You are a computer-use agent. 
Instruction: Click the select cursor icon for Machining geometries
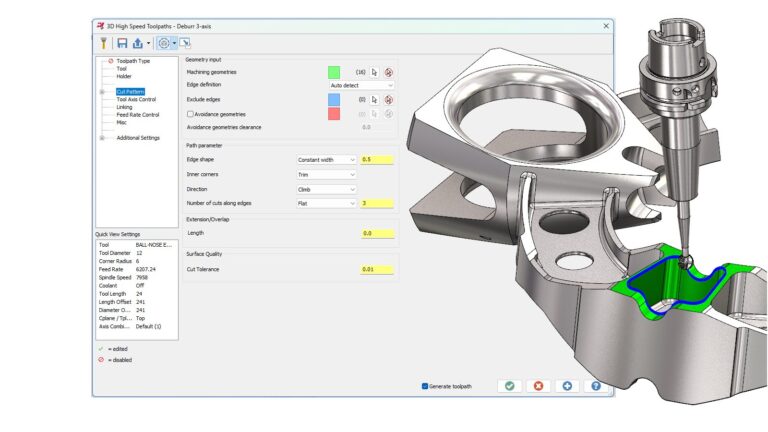(x=374, y=72)
